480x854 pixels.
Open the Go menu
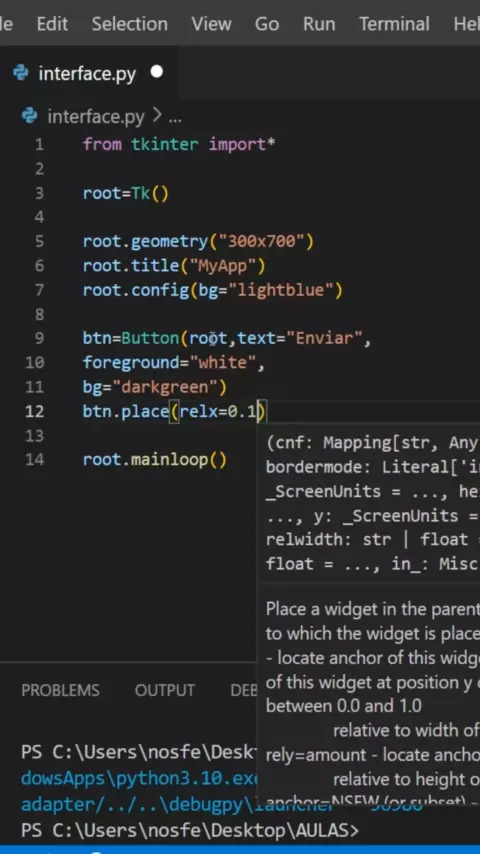[x=267, y=24]
